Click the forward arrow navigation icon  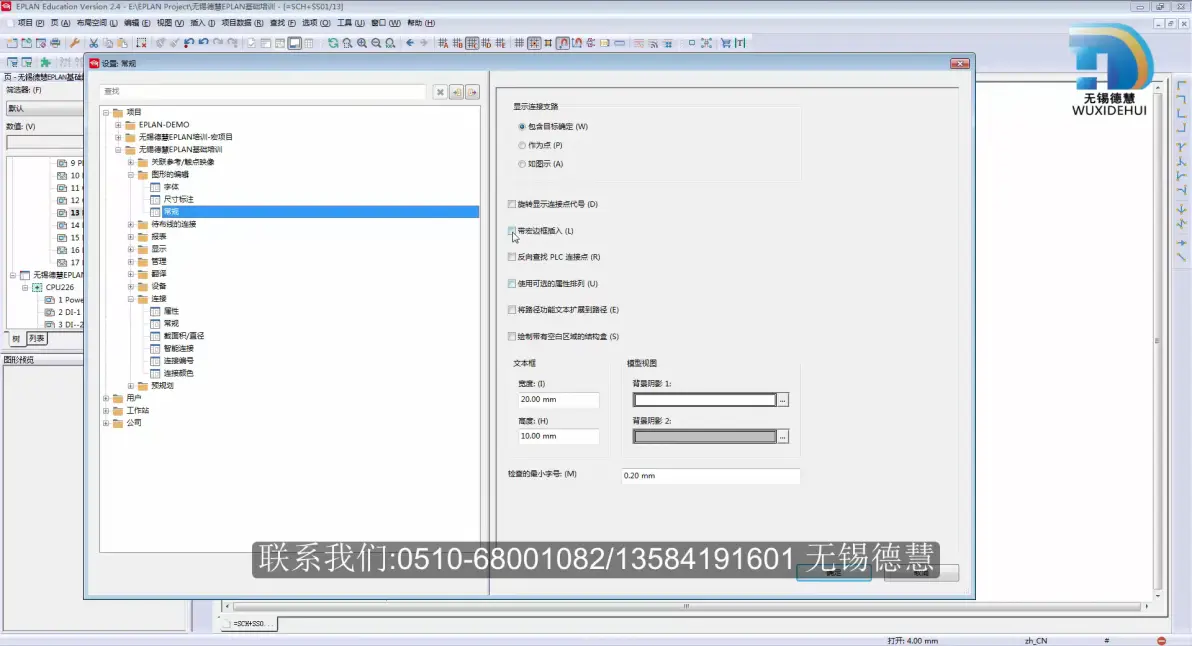point(424,43)
